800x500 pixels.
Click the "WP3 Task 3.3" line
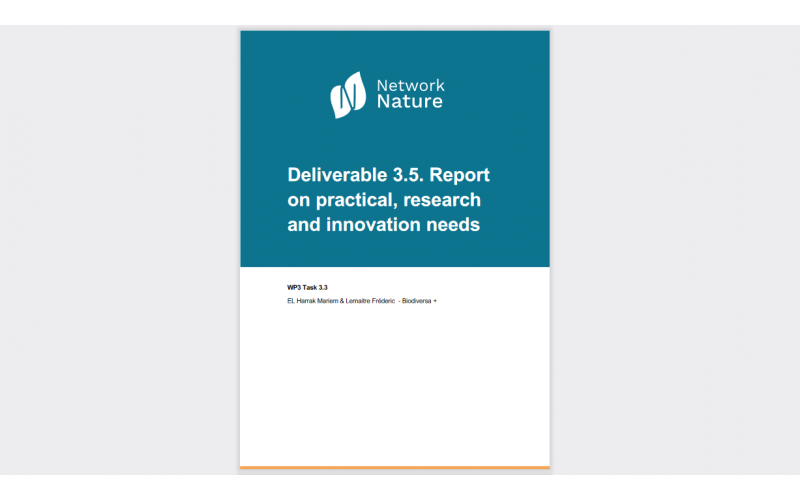pos(307,288)
